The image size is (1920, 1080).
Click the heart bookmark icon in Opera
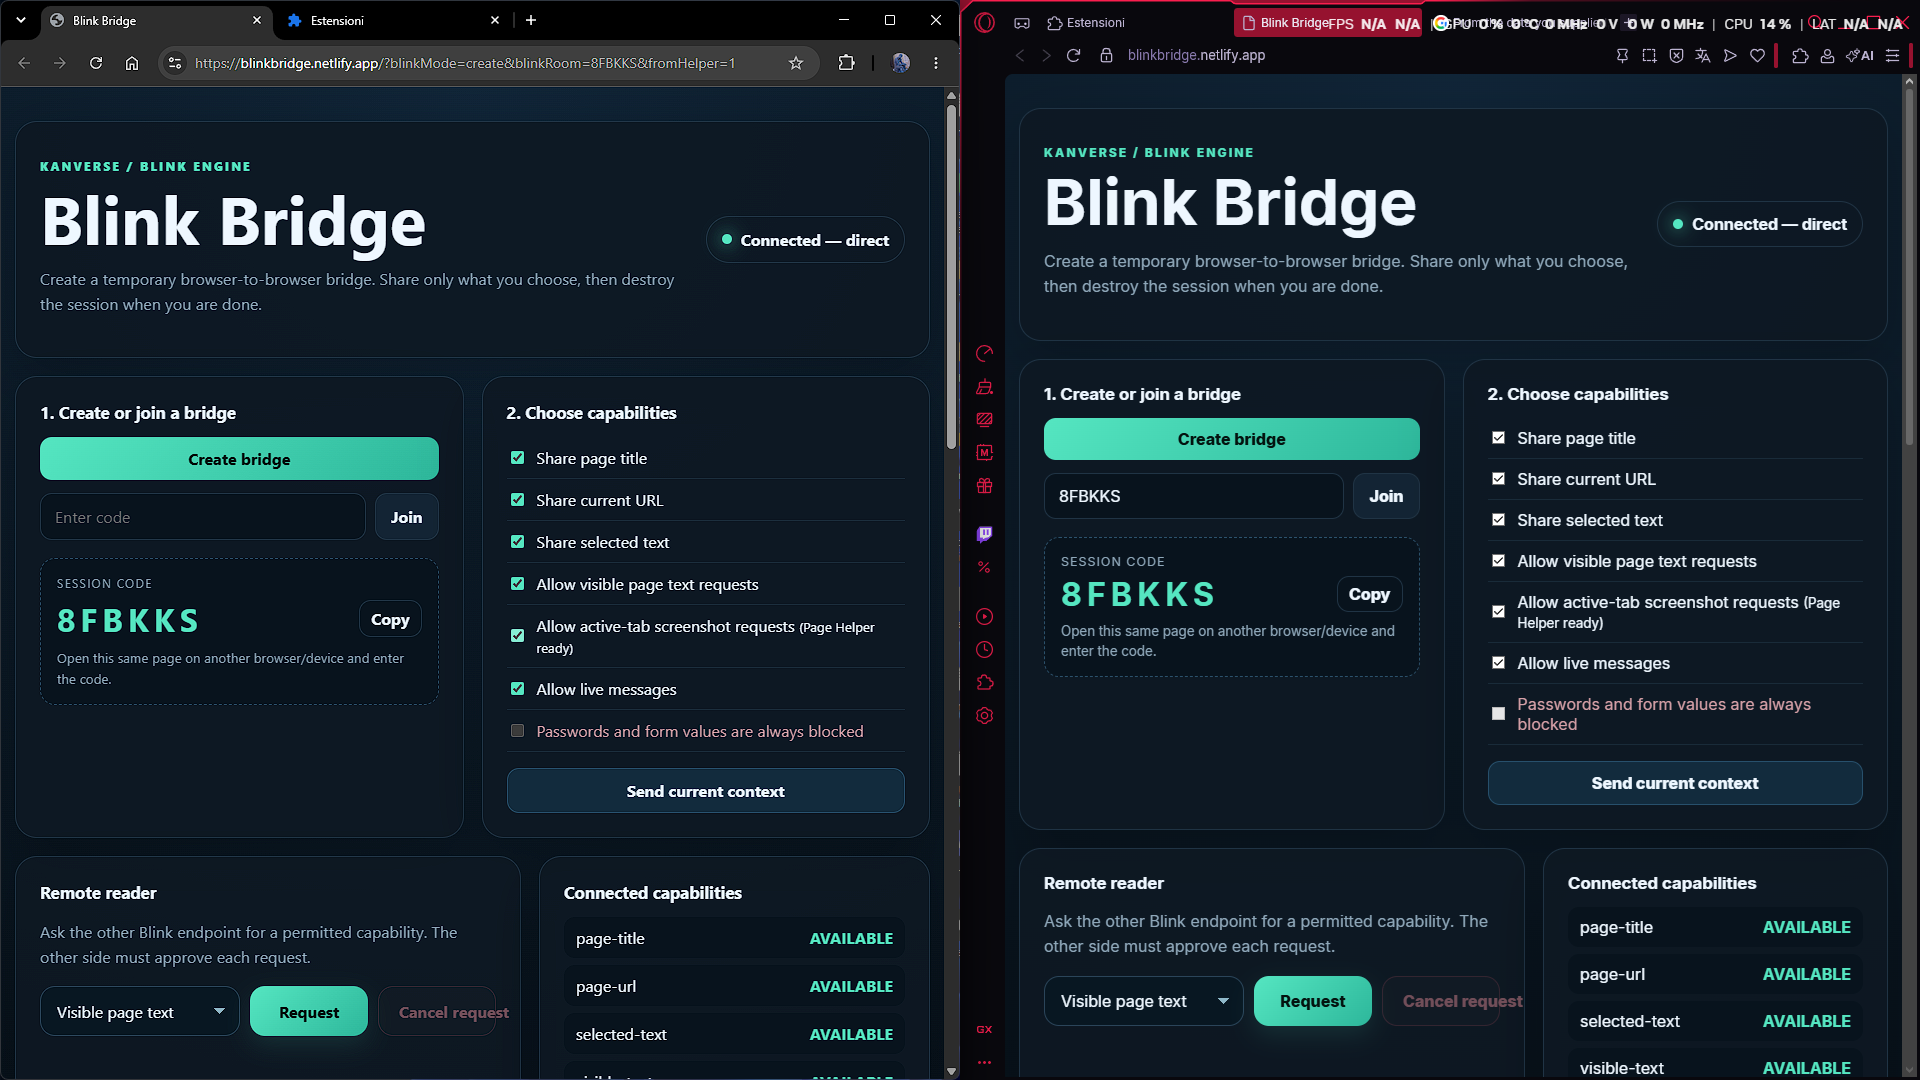[1757, 56]
